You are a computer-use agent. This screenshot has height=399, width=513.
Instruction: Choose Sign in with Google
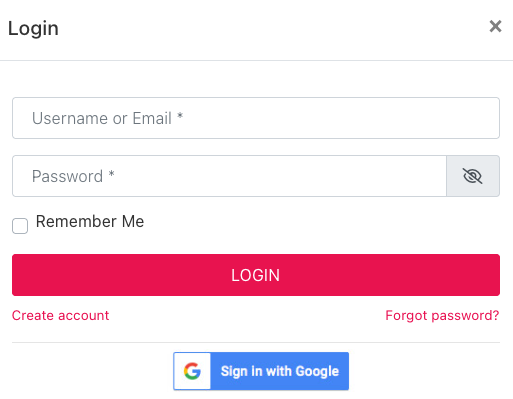(x=261, y=371)
